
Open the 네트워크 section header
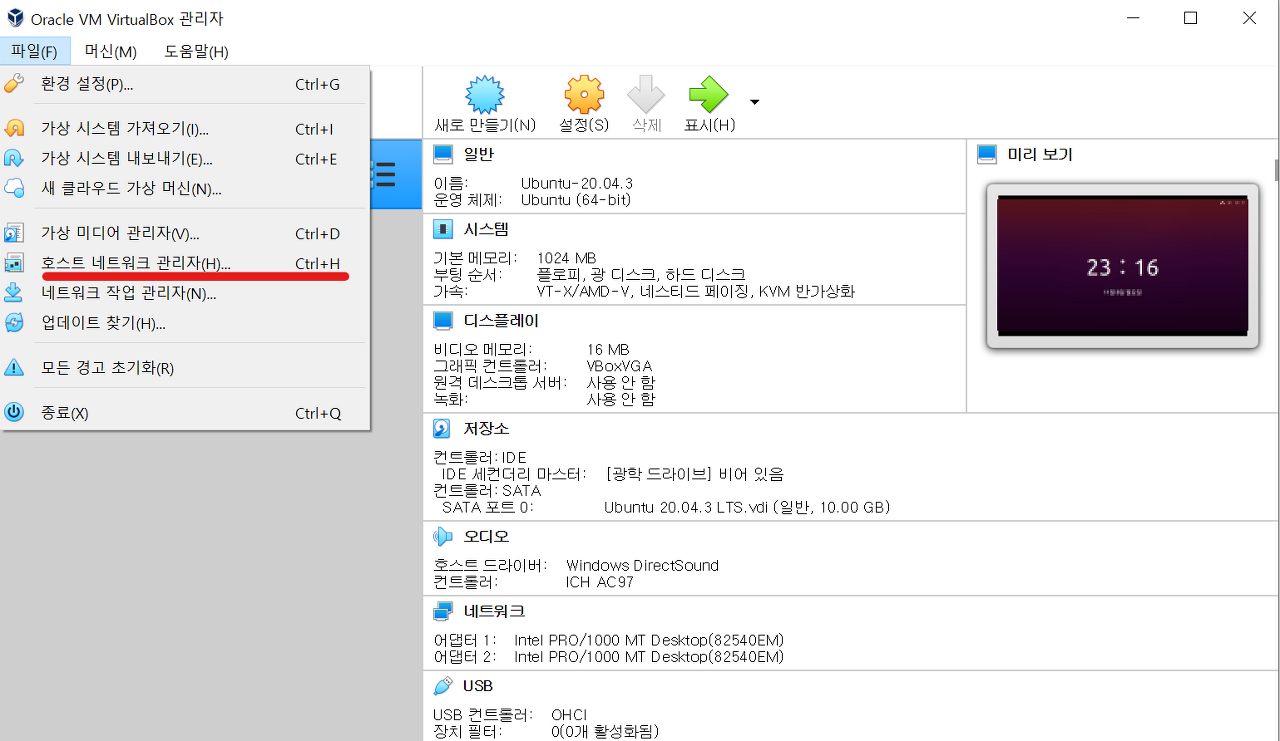494,611
